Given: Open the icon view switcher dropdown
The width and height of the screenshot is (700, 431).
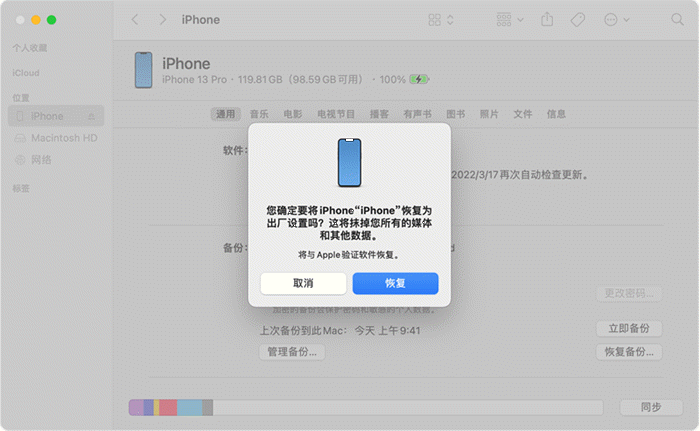Looking at the screenshot, I should pos(440,20).
